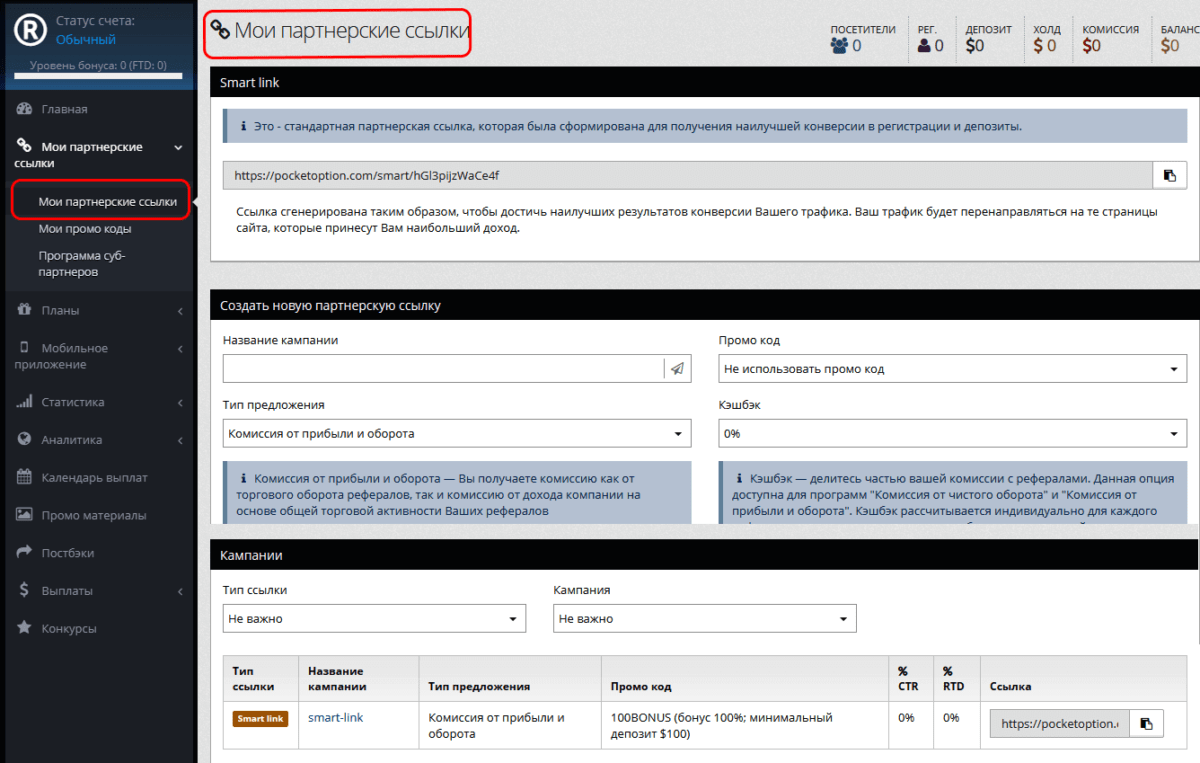Viewport: 1200px width, 763px height.
Task: Click the Smart link badge in table
Action: click(260, 718)
